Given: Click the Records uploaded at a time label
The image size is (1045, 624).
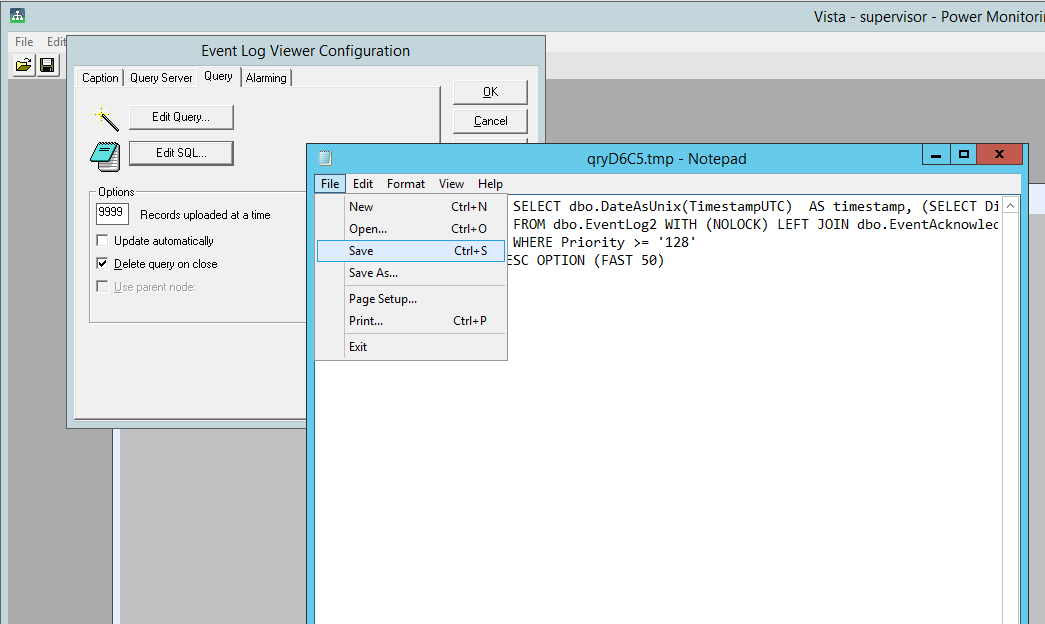Looking at the screenshot, I should (x=205, y=215).
